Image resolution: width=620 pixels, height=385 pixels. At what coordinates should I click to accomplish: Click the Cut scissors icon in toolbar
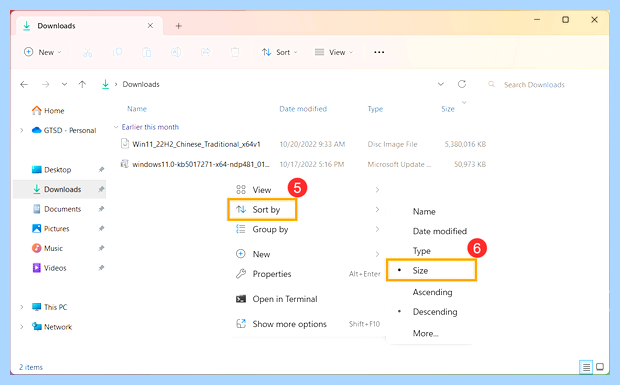click(x=87, y=52)
